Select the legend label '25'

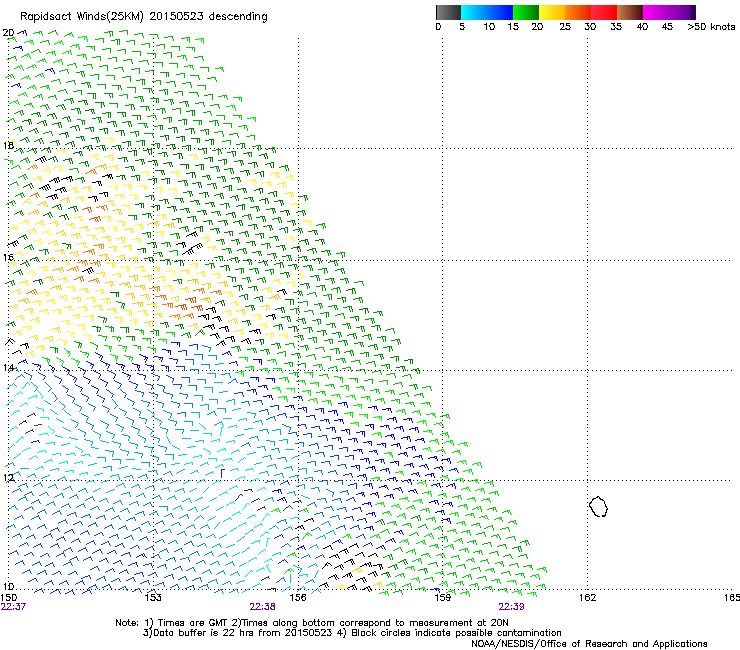click(565, 27)
